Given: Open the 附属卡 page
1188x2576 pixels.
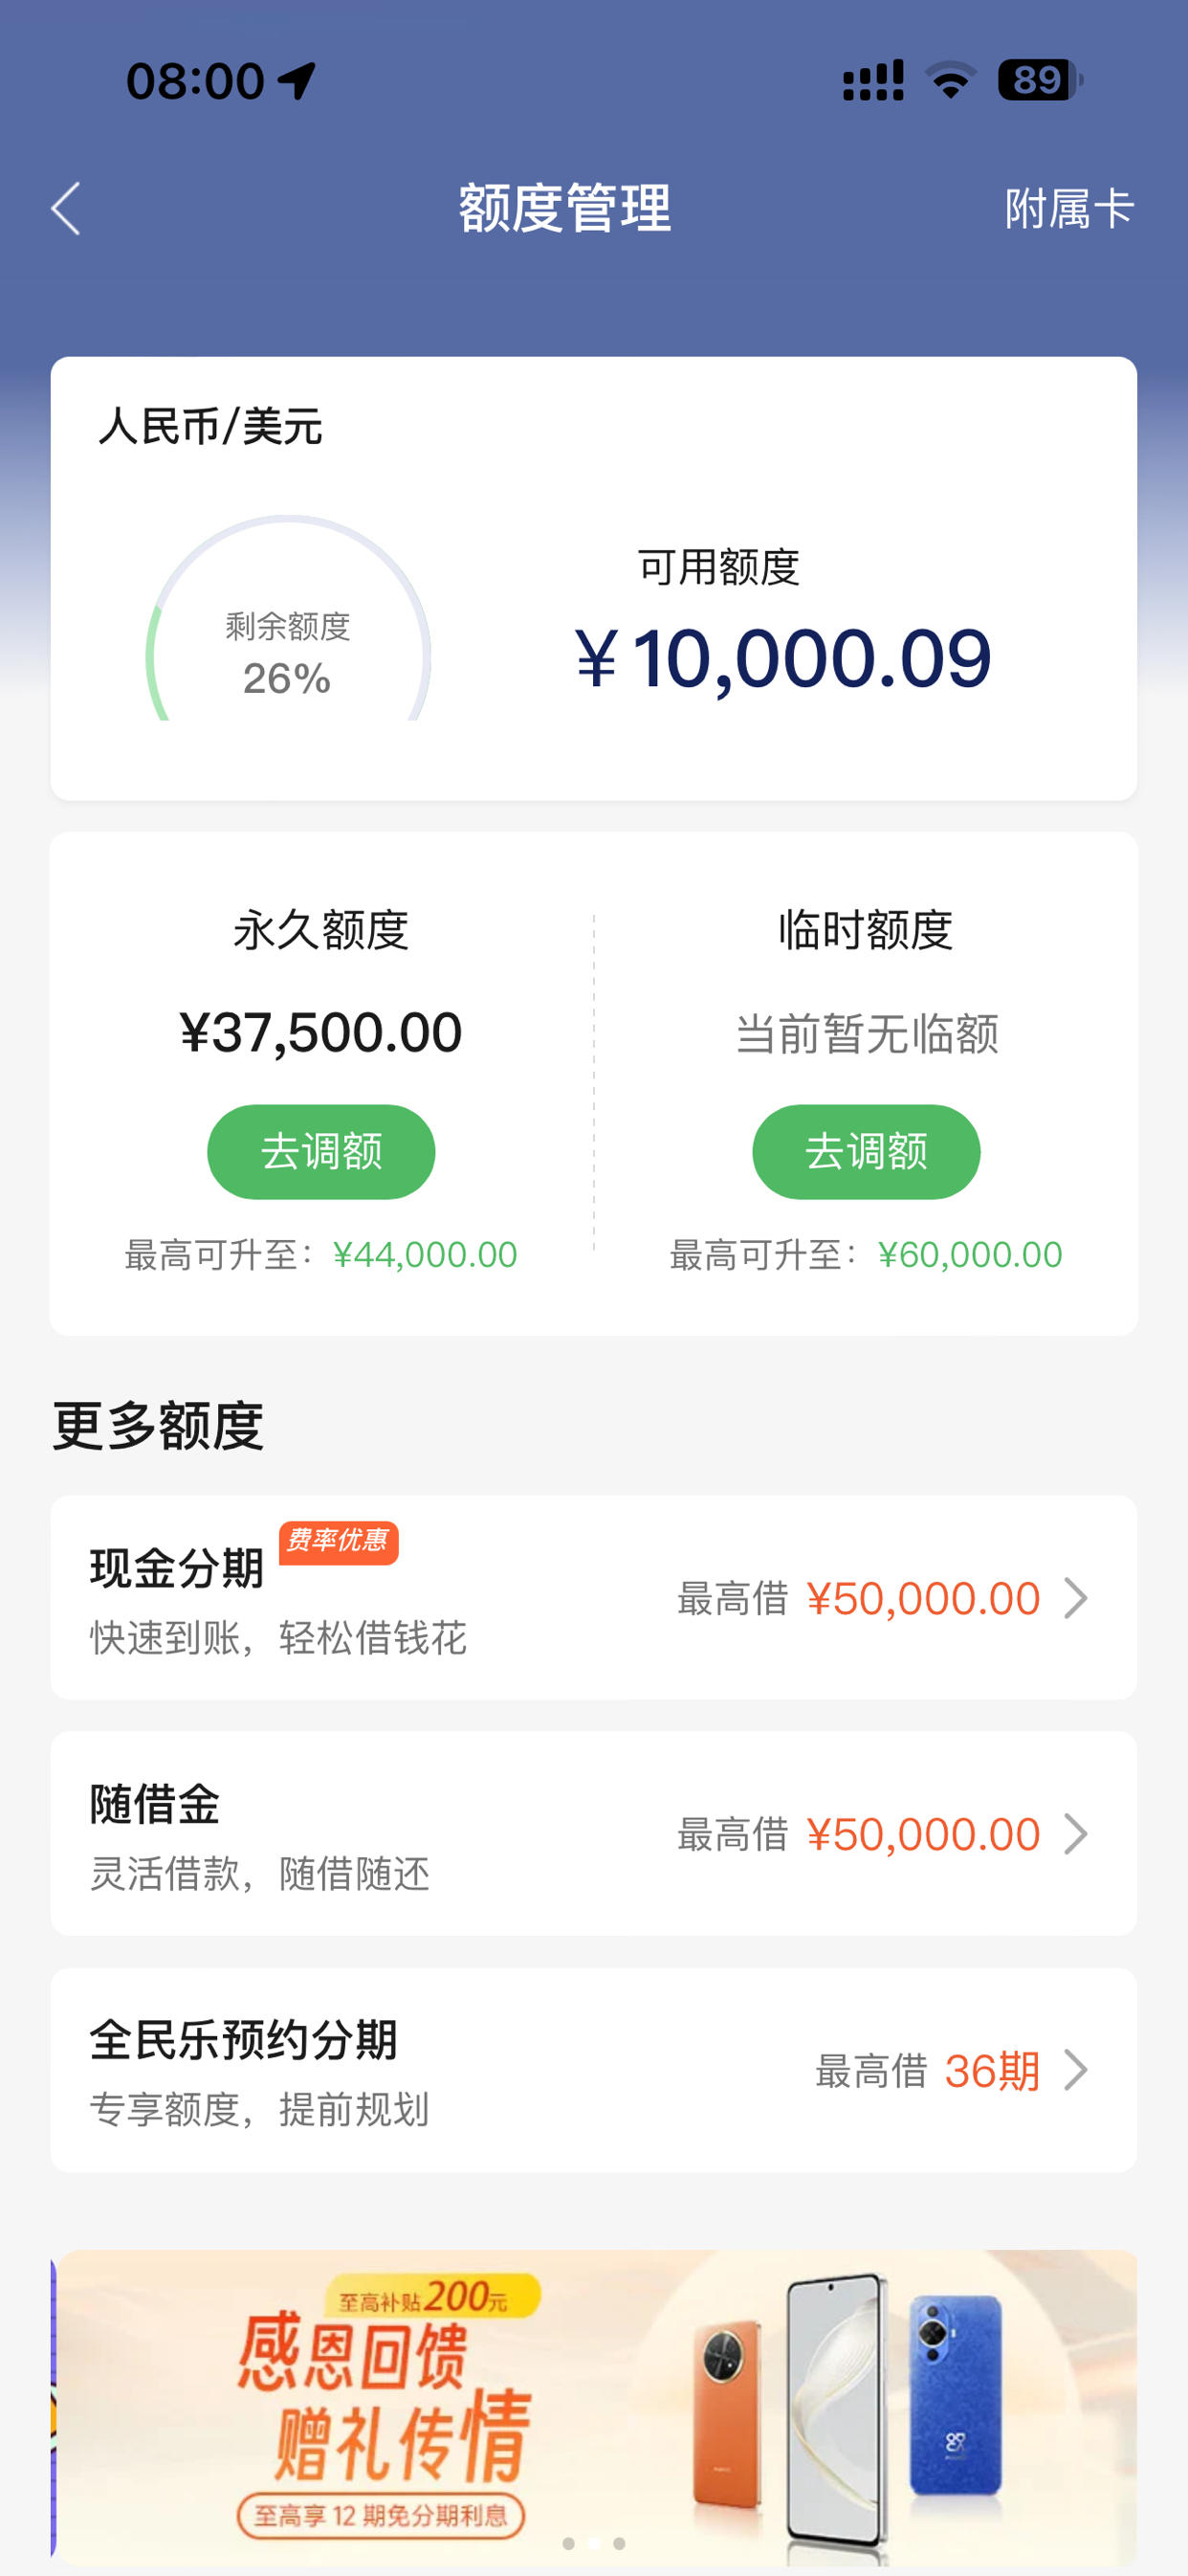Looking at the screenshot, I should [1069, 209].
